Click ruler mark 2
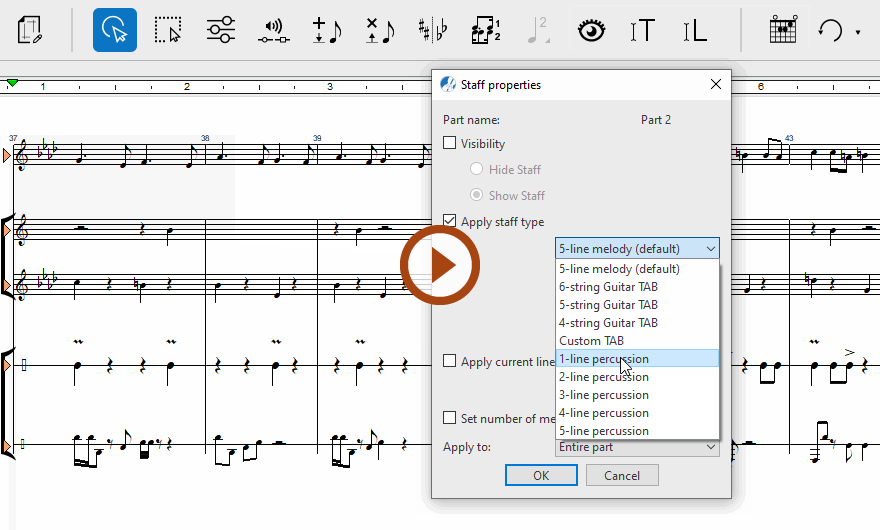The width and height of the screenshot is (880, 530). coord(186,86)
